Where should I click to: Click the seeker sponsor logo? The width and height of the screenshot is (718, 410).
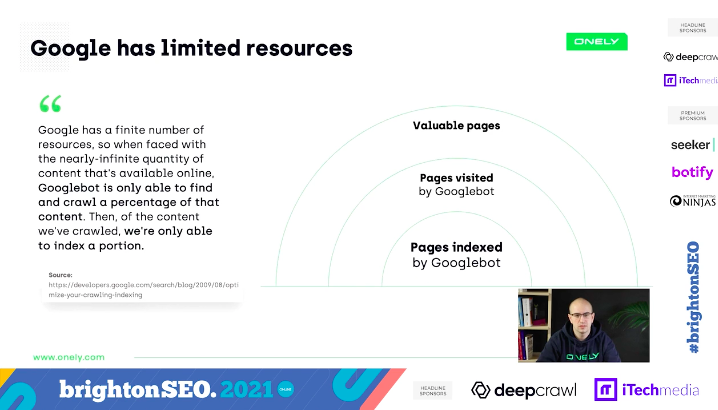tap(692, 145)
